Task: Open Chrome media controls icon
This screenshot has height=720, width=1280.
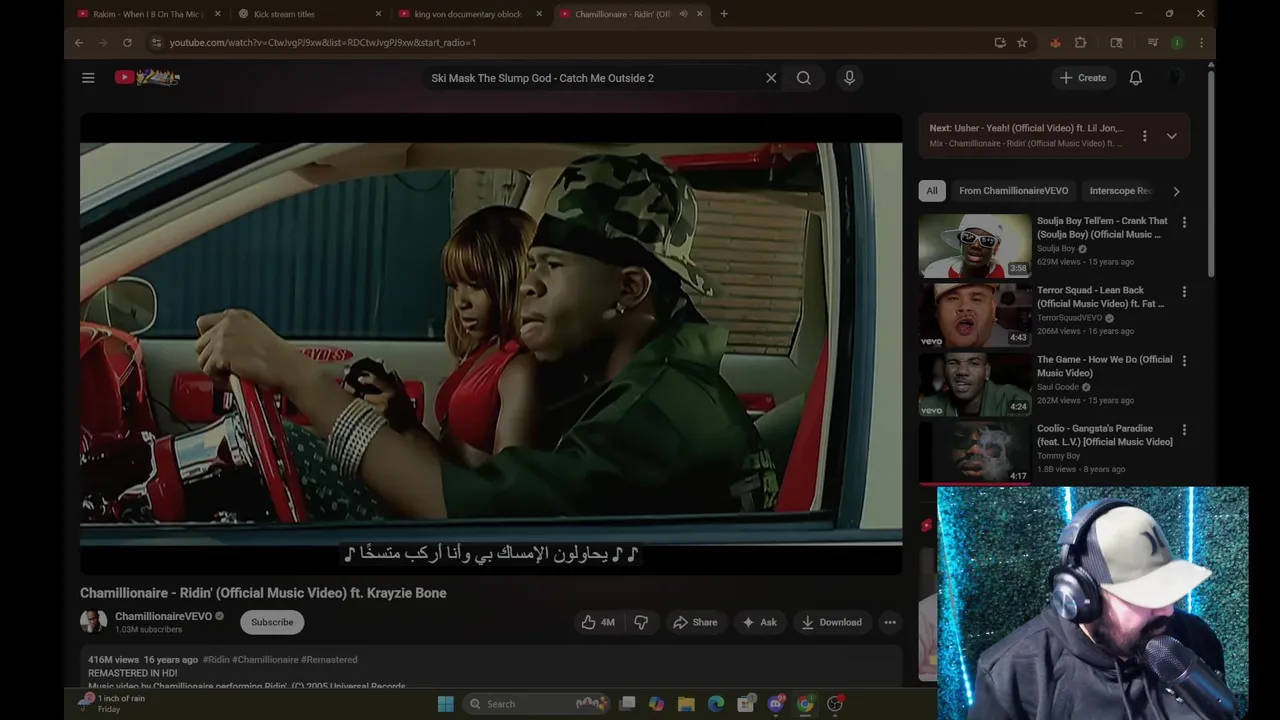Action: coord(1153,43)
